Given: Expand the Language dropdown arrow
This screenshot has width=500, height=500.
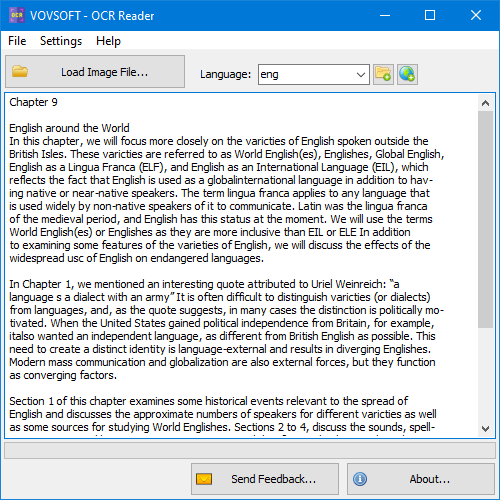Looking at the screenshot, I should pyautogui.click(x=361, y=75).
